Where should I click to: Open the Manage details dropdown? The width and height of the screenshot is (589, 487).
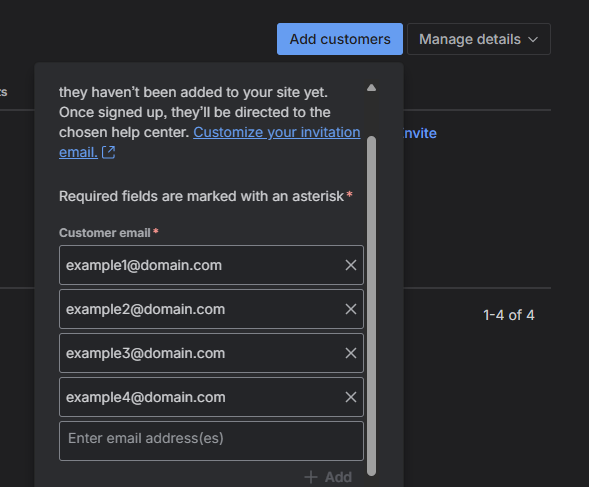click(479, 39)
